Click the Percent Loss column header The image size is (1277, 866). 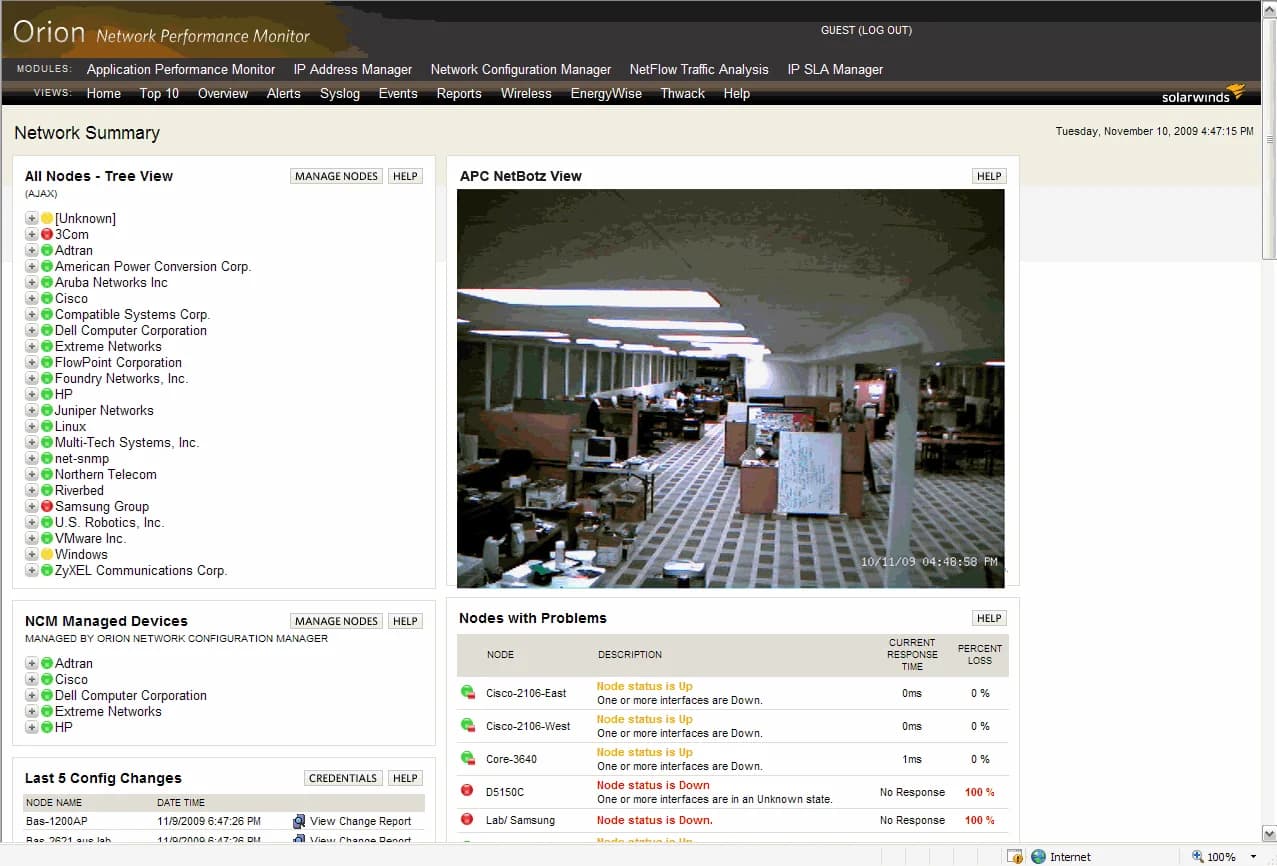tap(980, 654)
